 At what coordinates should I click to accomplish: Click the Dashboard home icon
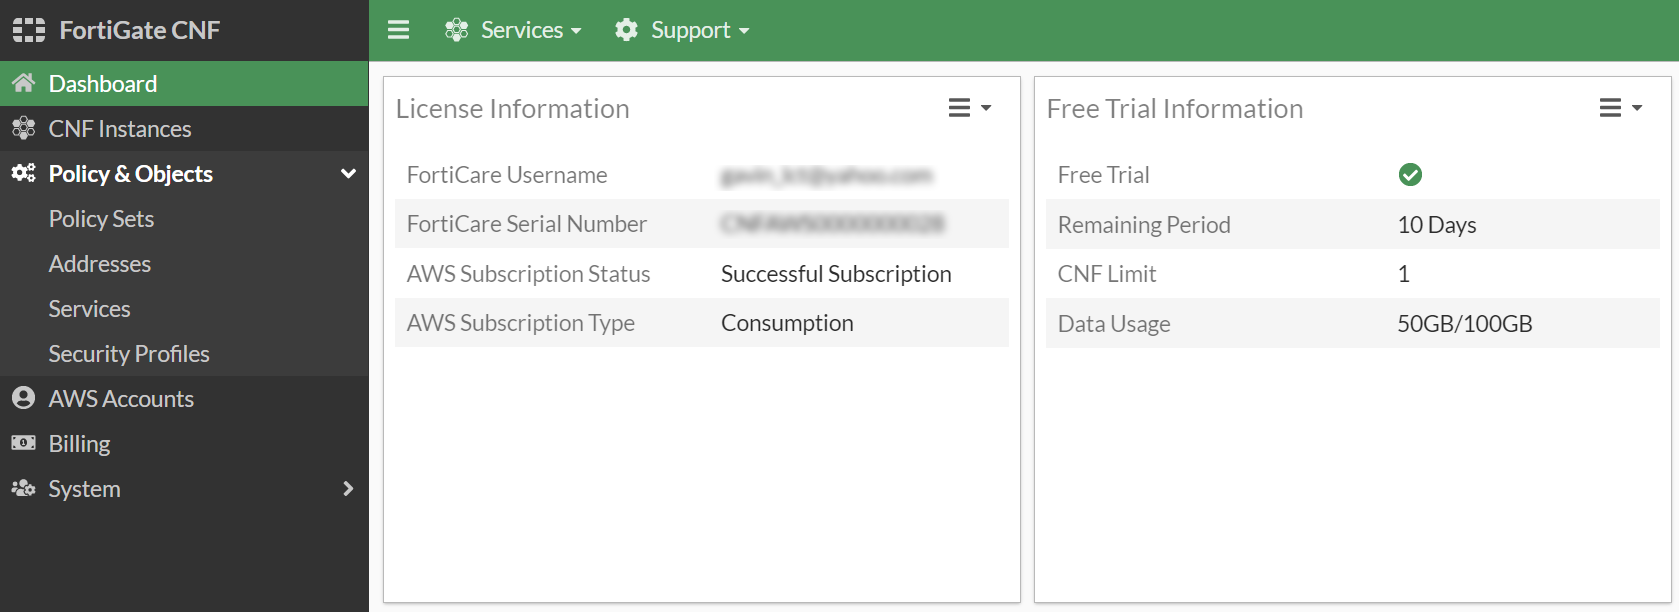[x=24, y=83]
